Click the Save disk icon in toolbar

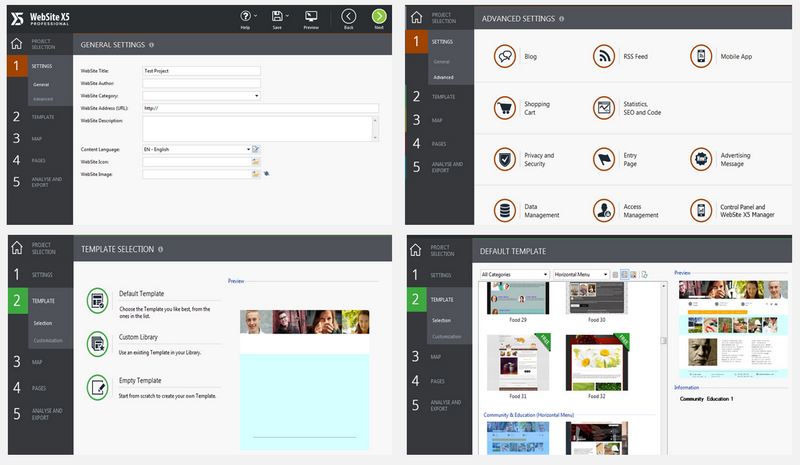(277, 16)
